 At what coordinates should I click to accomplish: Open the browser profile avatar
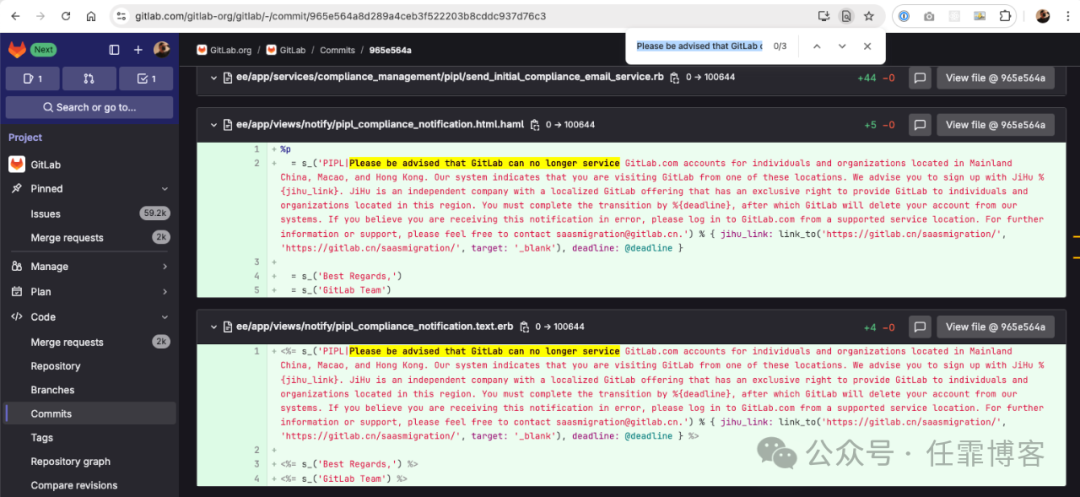[x=1043, y=16]
